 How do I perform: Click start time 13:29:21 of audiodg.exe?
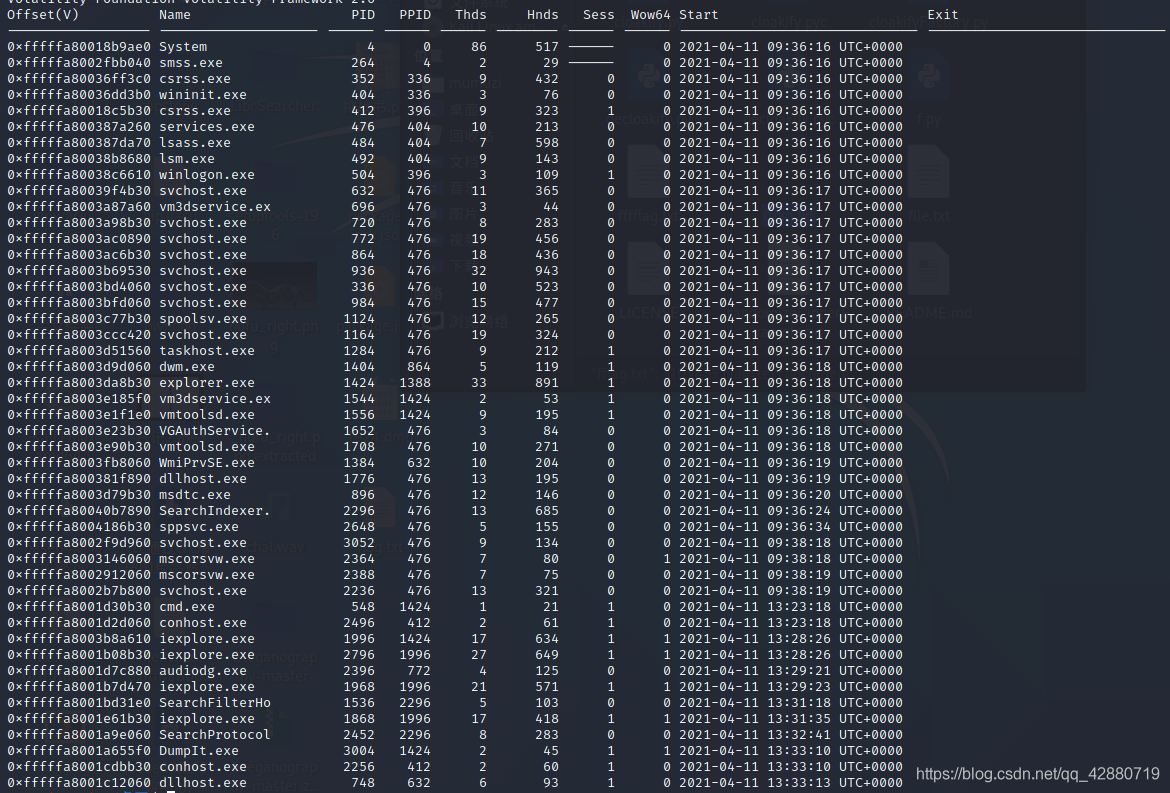point(799,671)
